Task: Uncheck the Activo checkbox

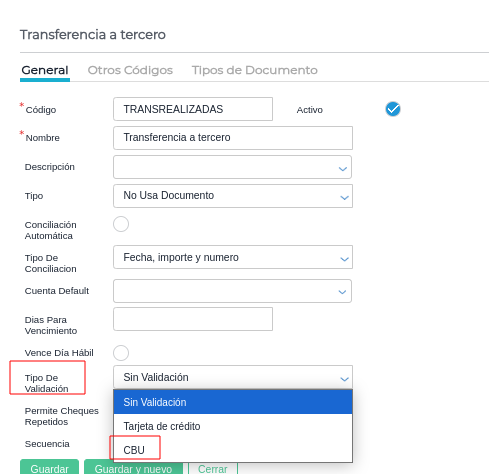Action: [x=393, y=109]
